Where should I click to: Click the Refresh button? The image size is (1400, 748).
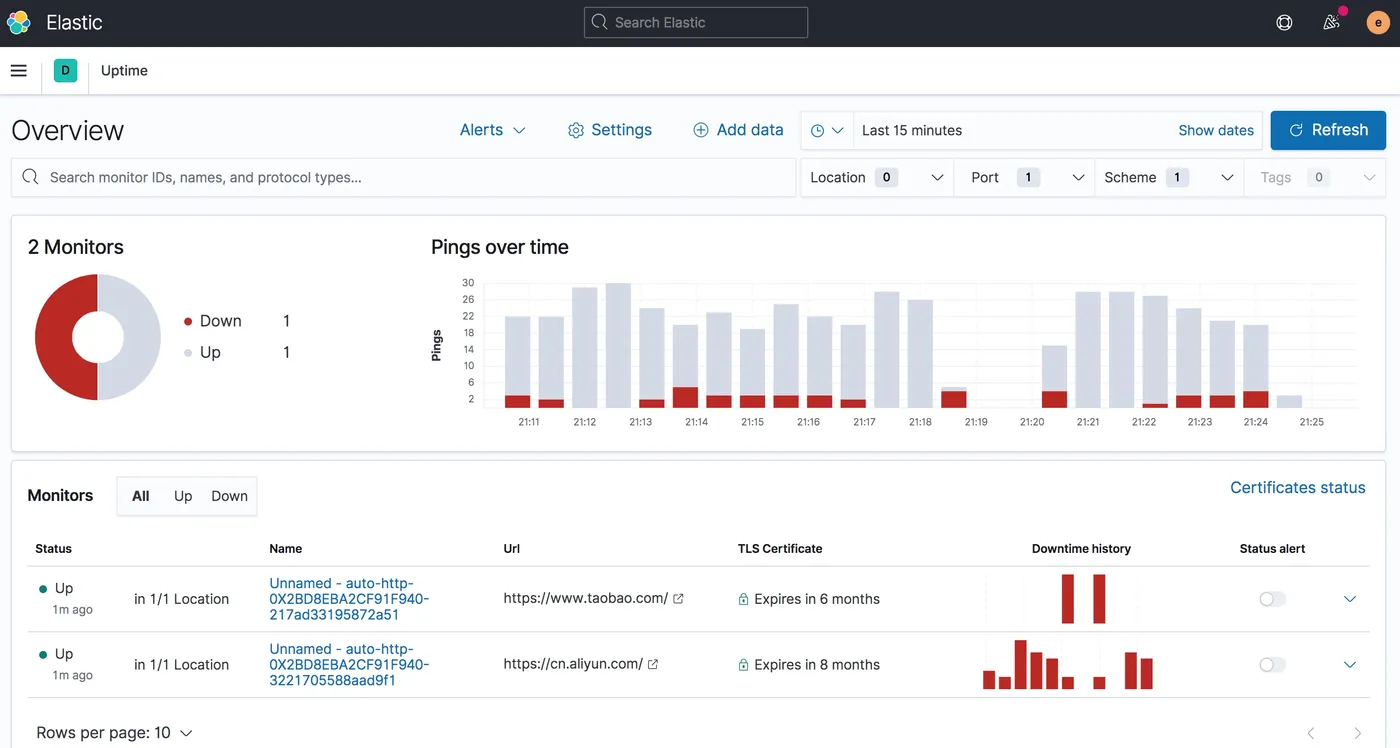[1328, 130]
